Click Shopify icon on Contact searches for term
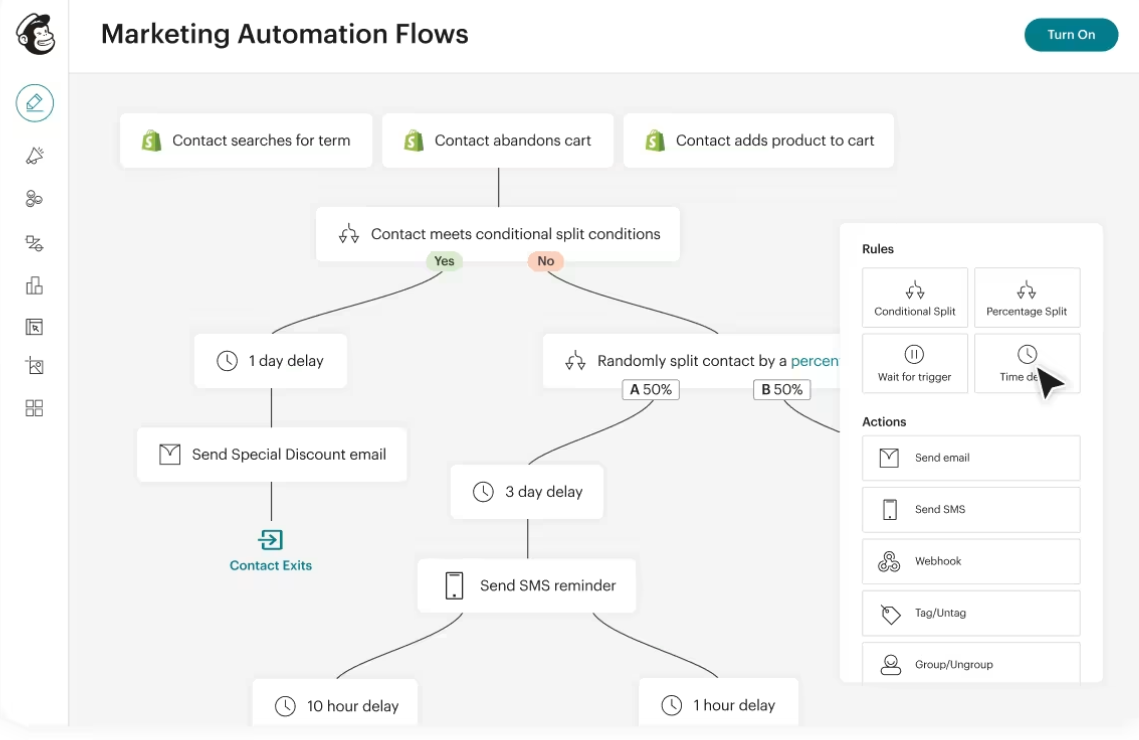The height and width of the screenshot is (740, 1139). pos(151,141)
